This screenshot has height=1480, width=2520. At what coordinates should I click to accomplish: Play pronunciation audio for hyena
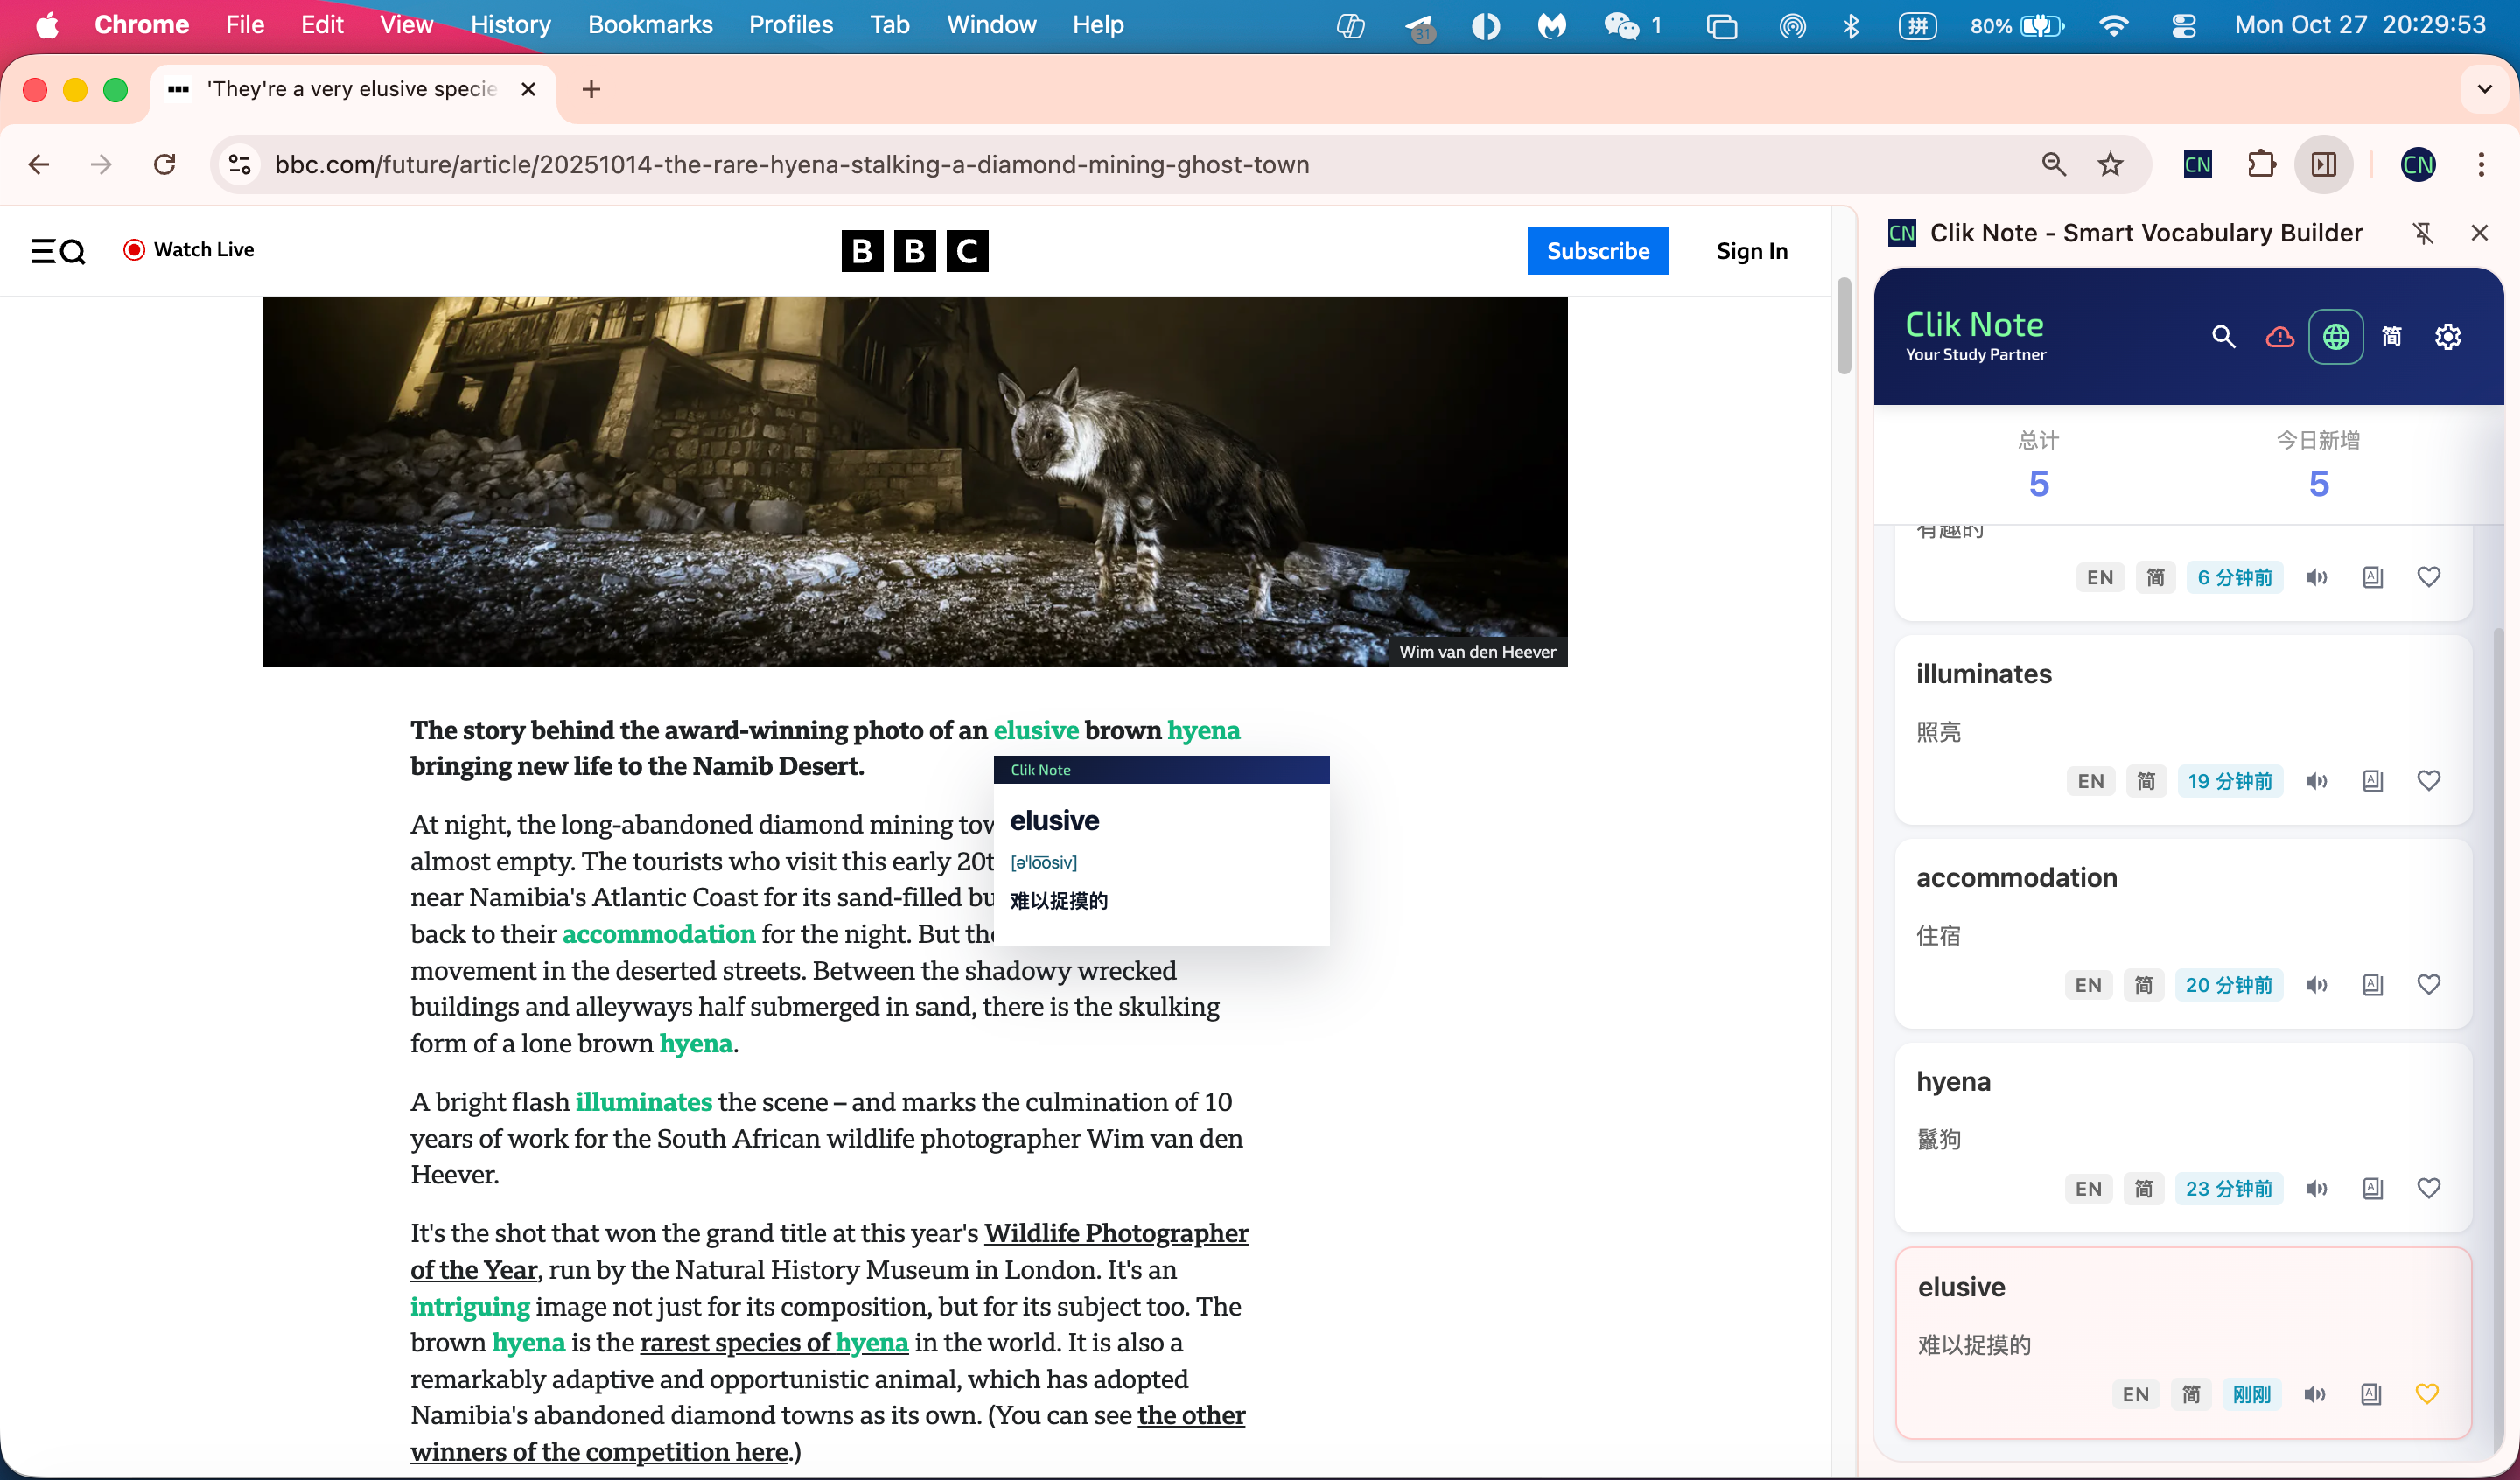tap(2318, 1188)
